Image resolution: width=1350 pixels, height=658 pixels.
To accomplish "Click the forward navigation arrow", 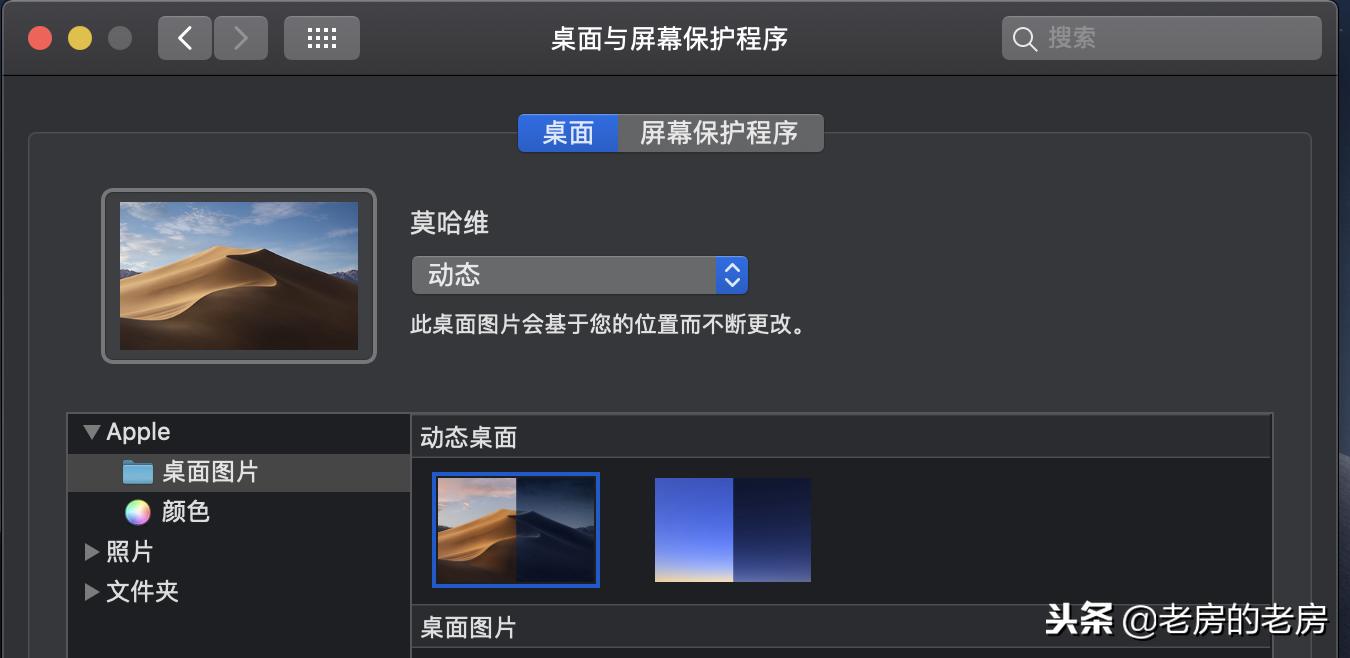I will [x=240, y=37].
